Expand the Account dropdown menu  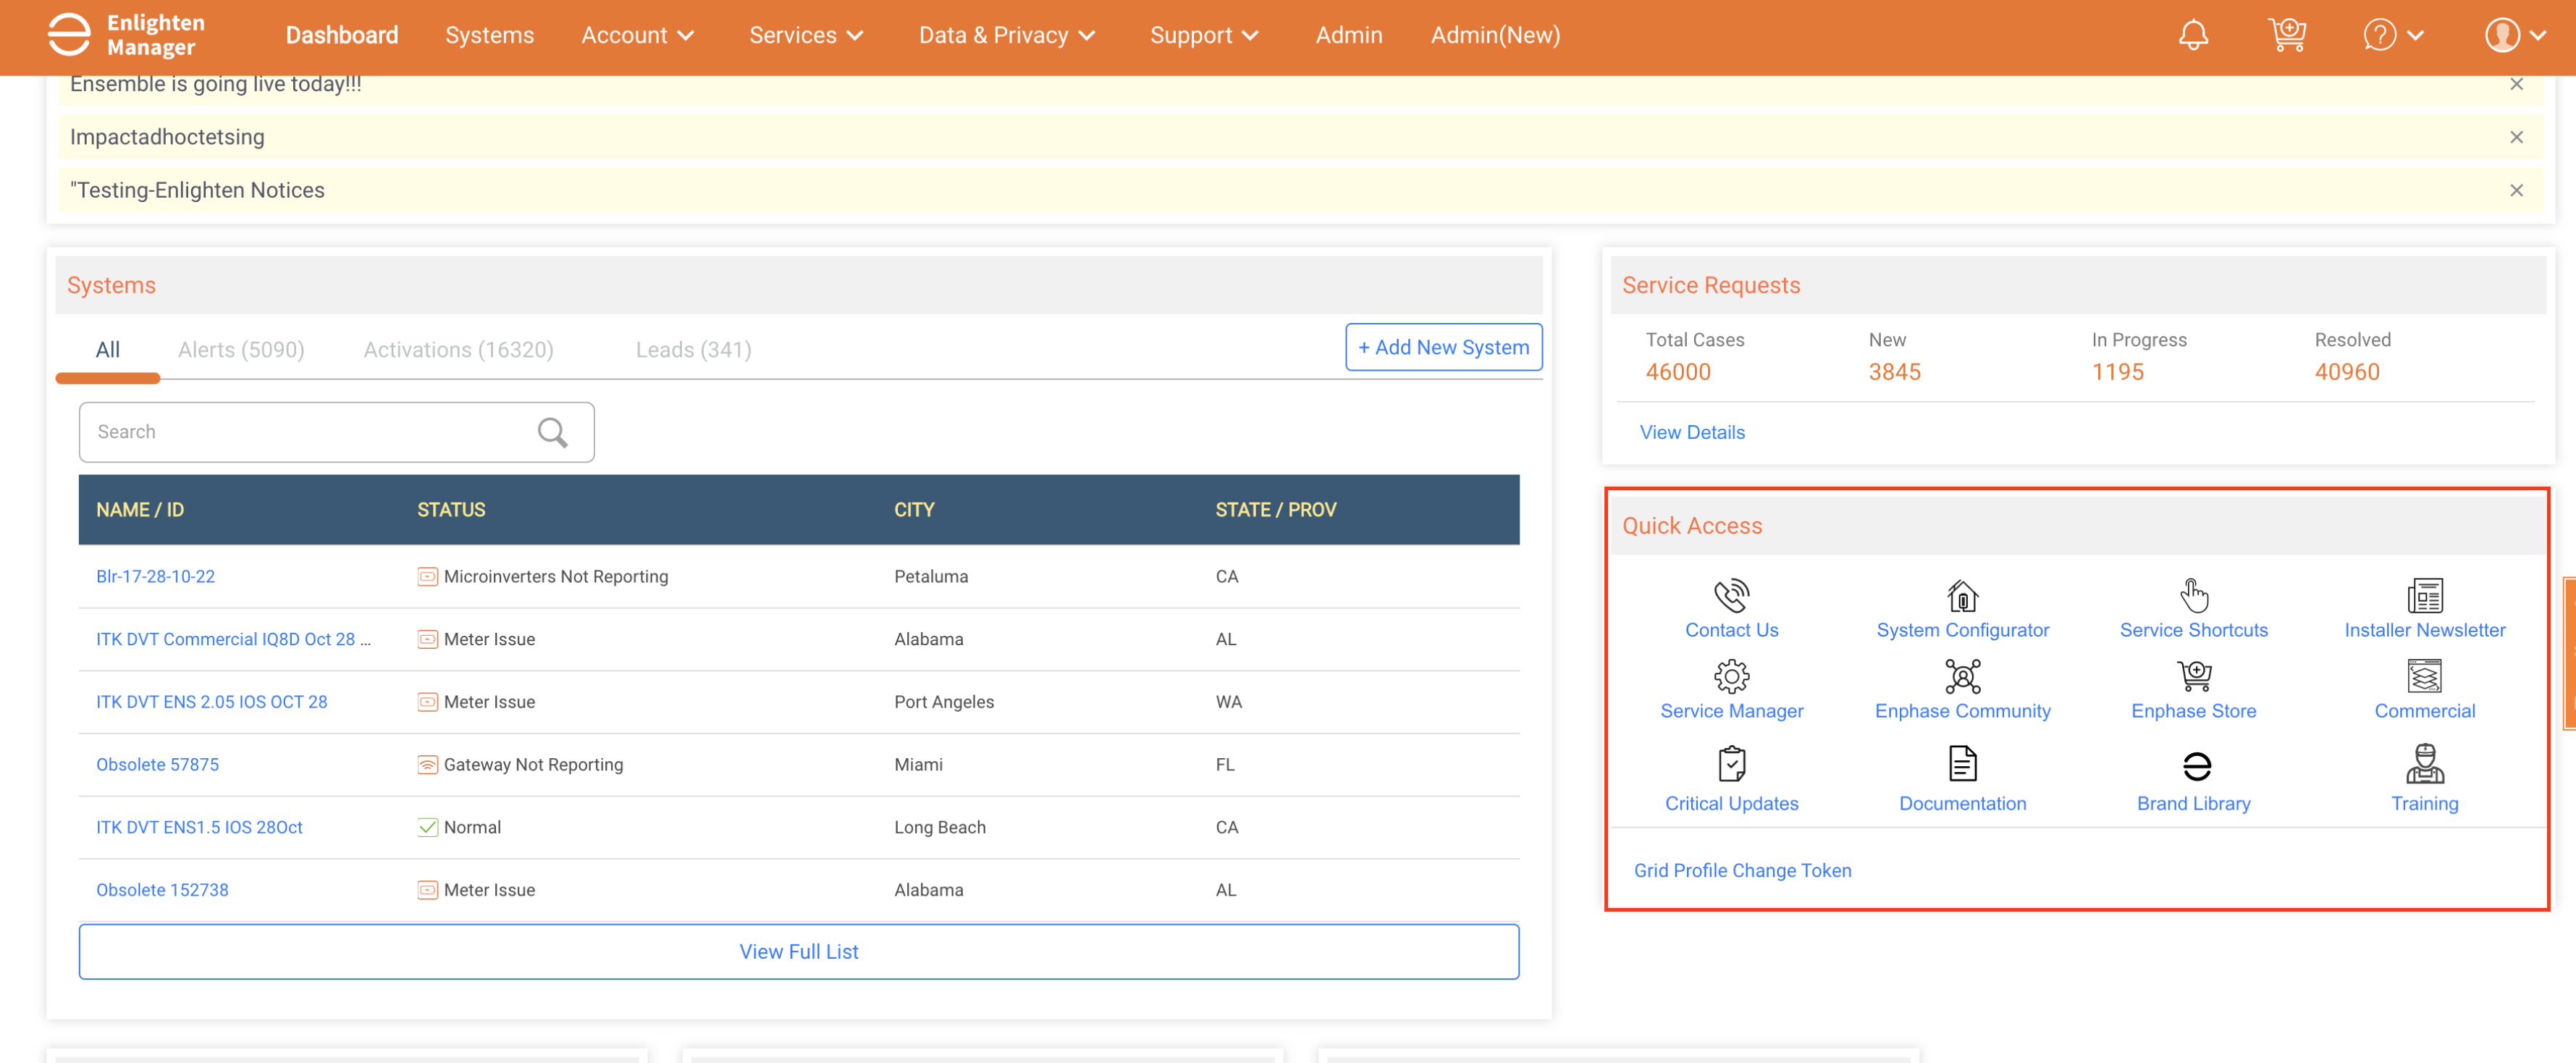pos(637,35)
